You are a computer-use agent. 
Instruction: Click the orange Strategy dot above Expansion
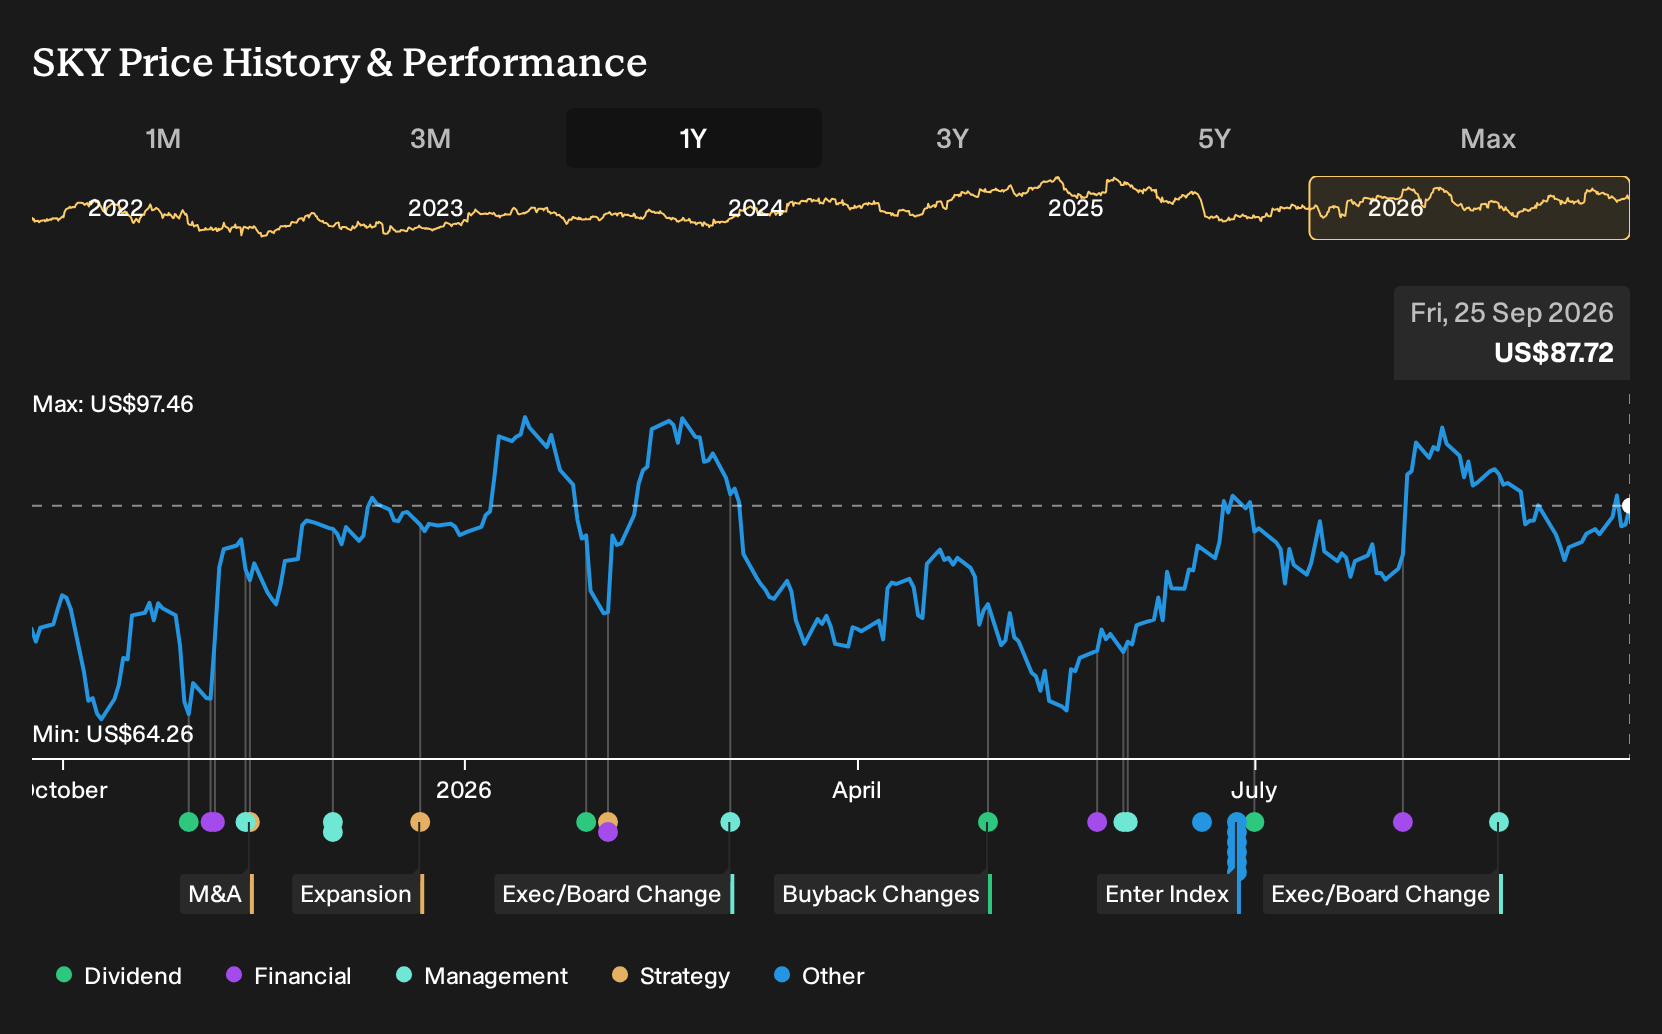420,822
